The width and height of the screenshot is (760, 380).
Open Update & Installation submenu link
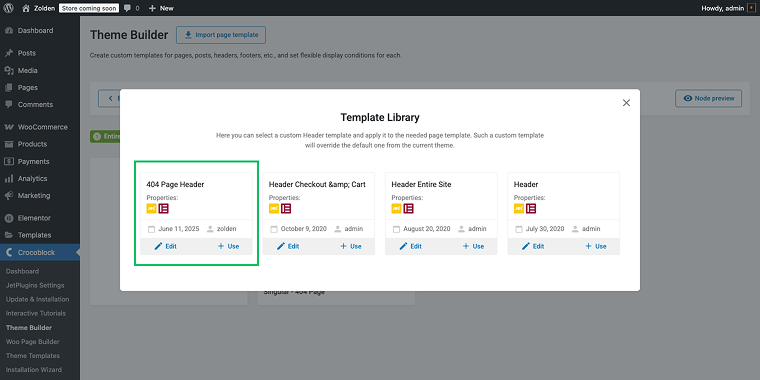(37, 300)
